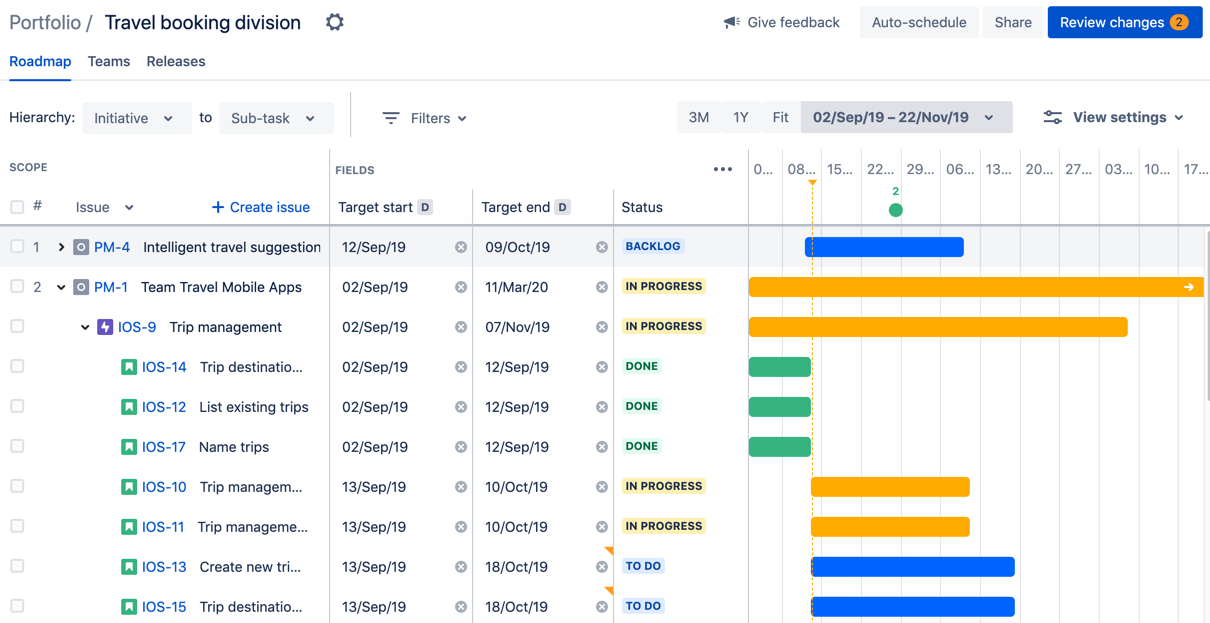Image resolution: width=1210 pixels, height=623 pixels.
Task: Click the green IOS-14 timeline bar
Action: (x=780, y=367)
